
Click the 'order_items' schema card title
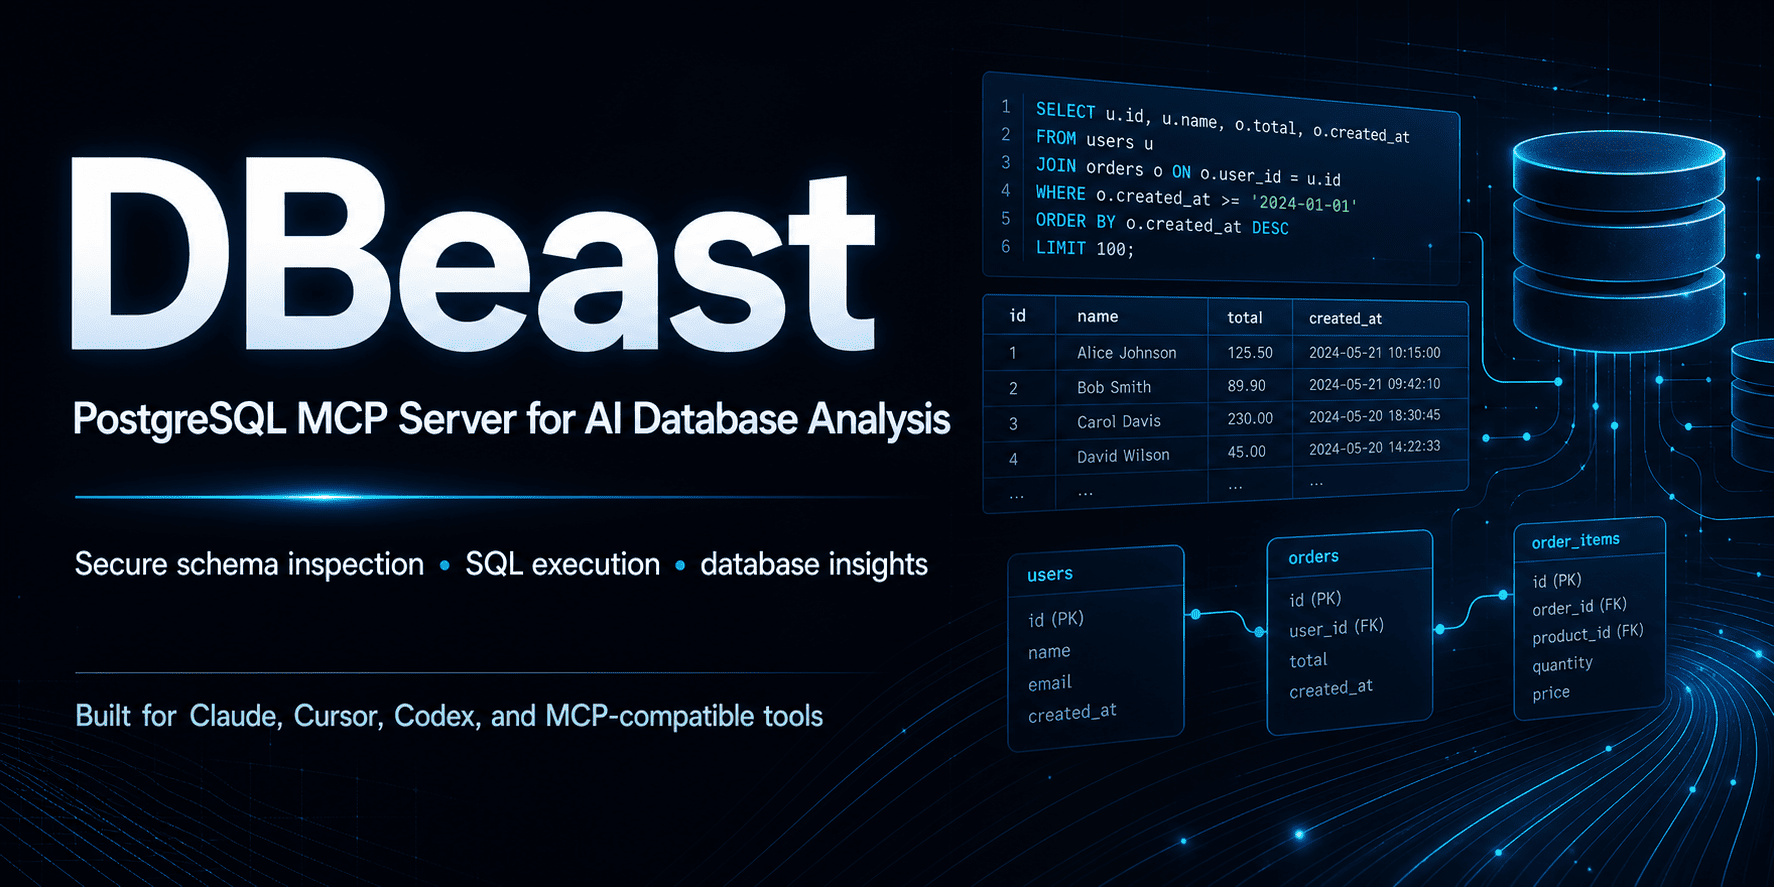(x=1576, y=541)
